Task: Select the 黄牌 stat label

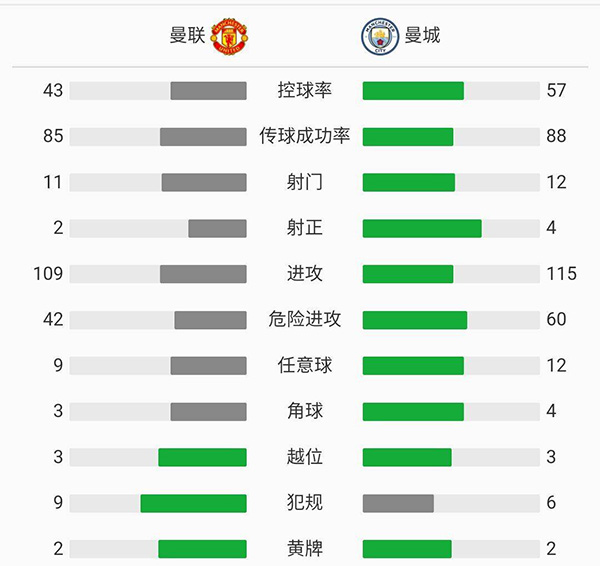Action: (305, 548)
